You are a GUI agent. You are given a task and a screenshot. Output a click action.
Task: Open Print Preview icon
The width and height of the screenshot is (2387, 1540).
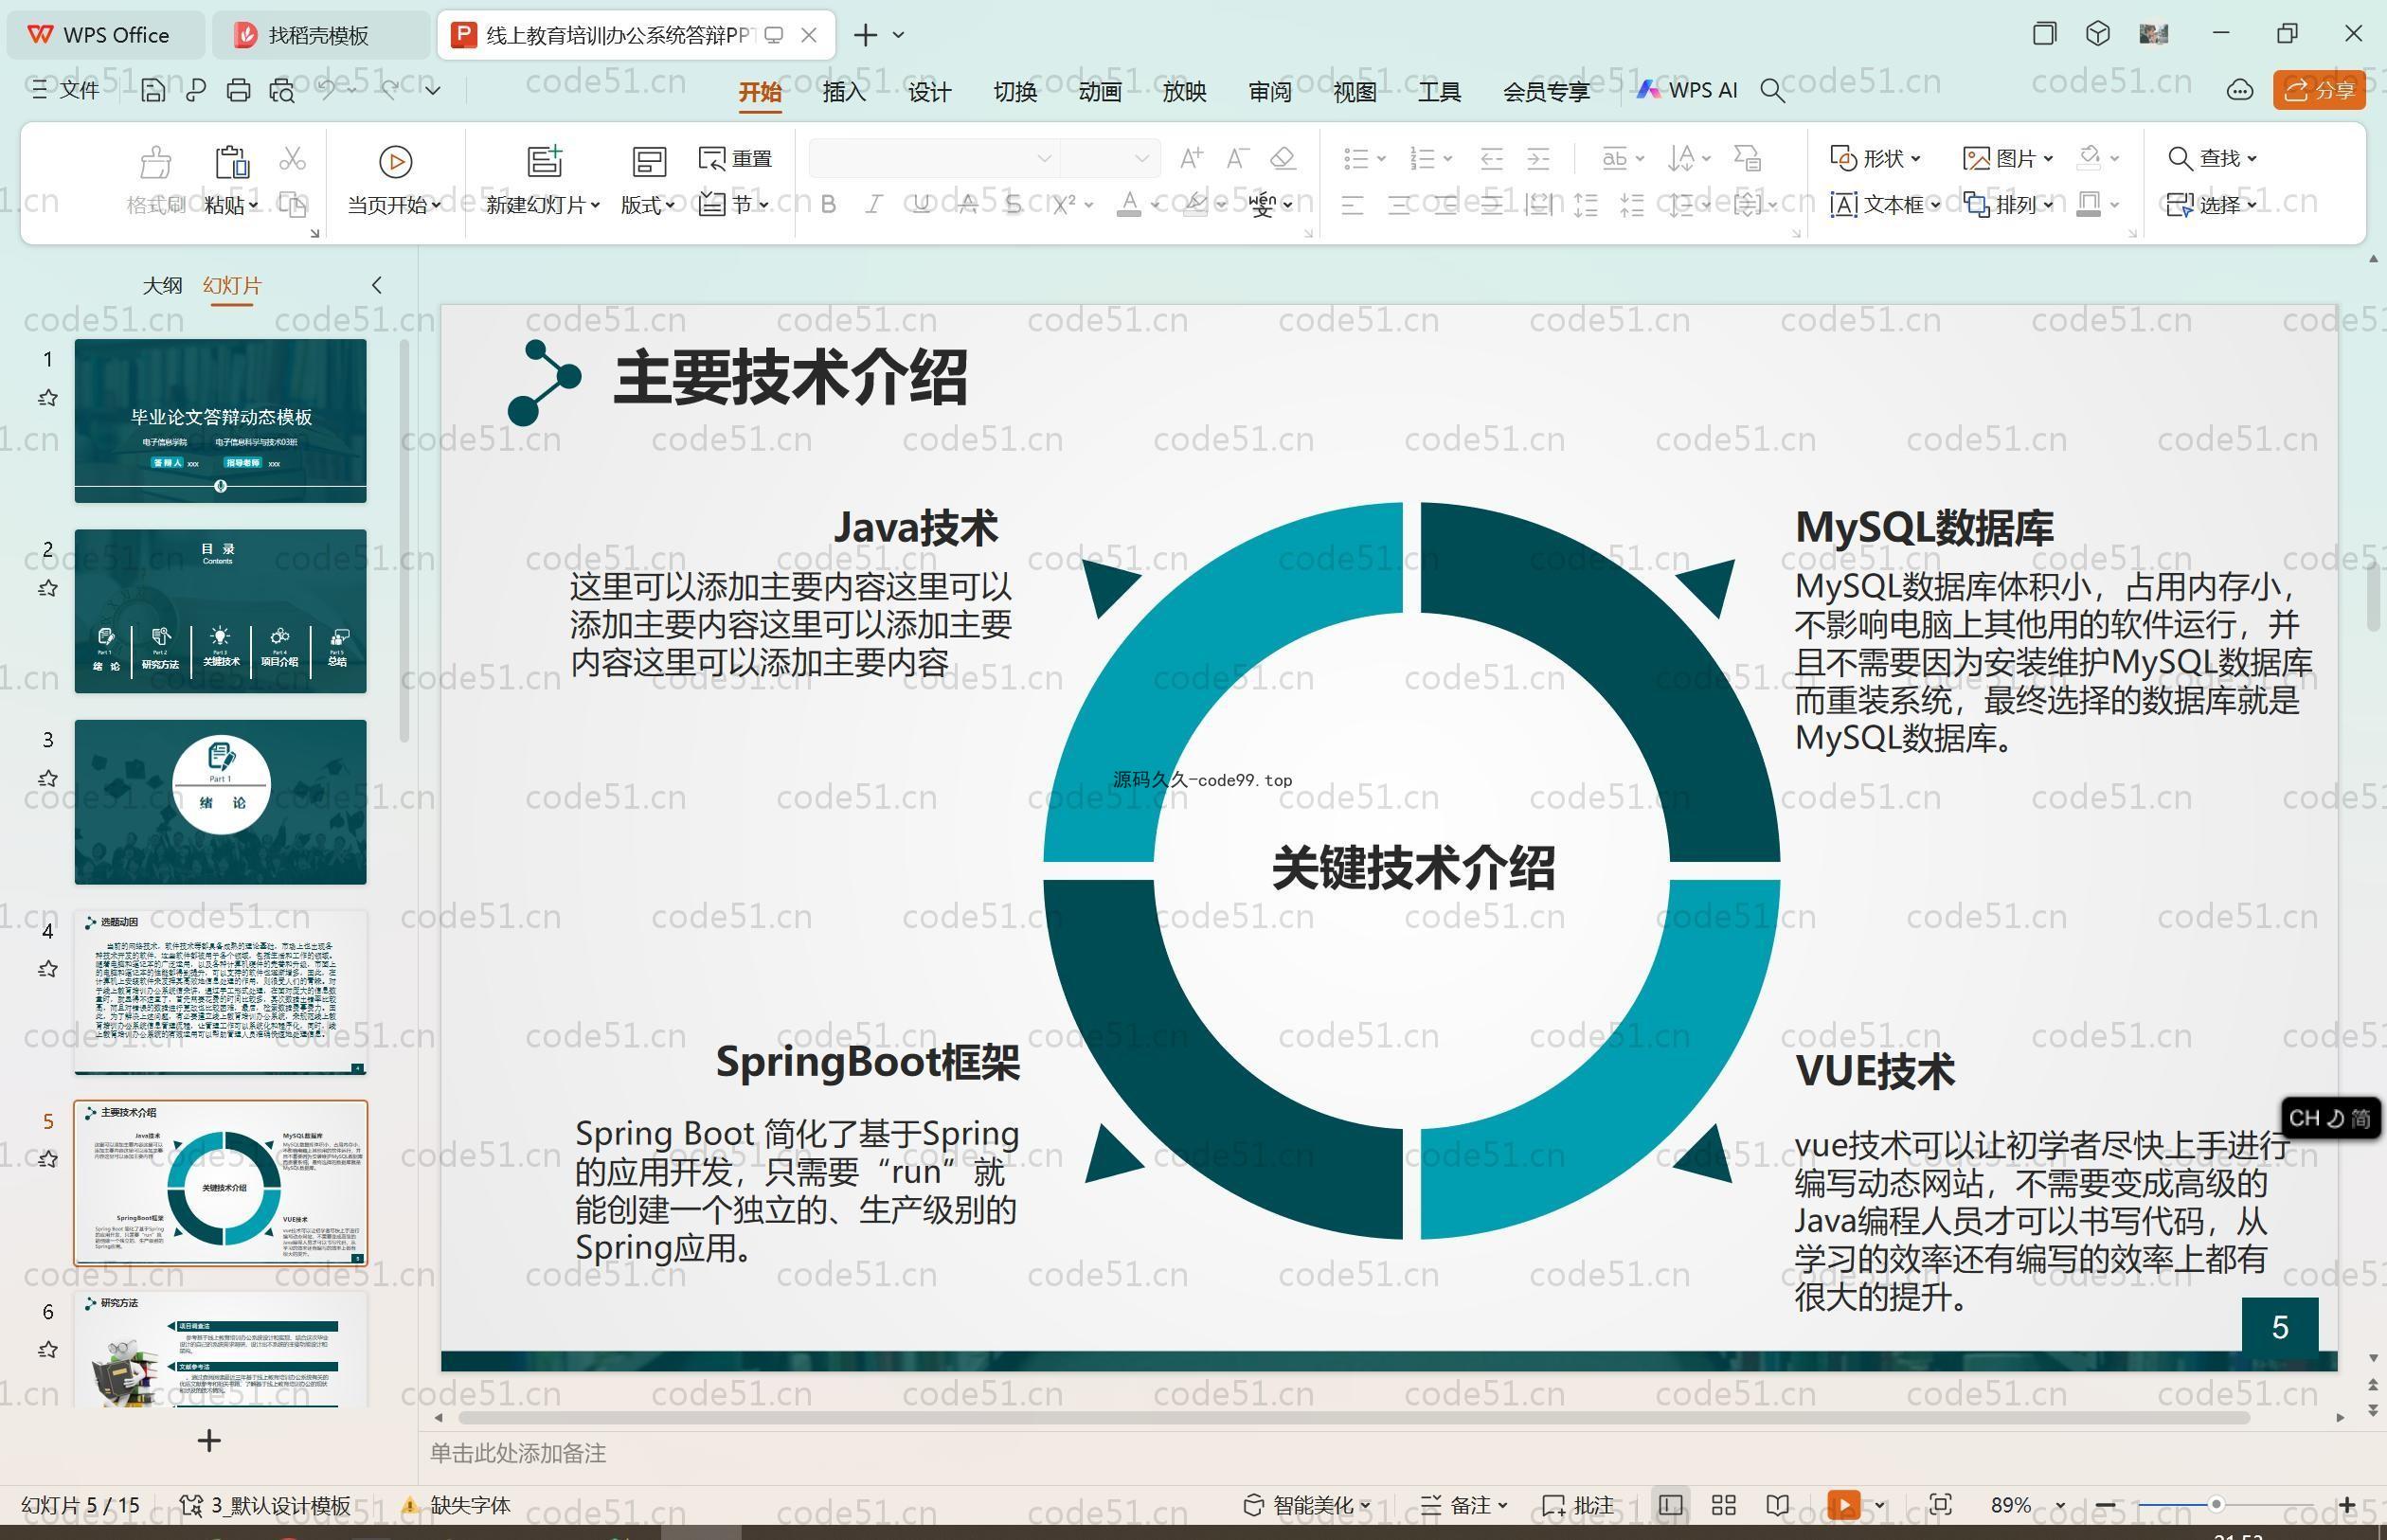pos(282,91)
